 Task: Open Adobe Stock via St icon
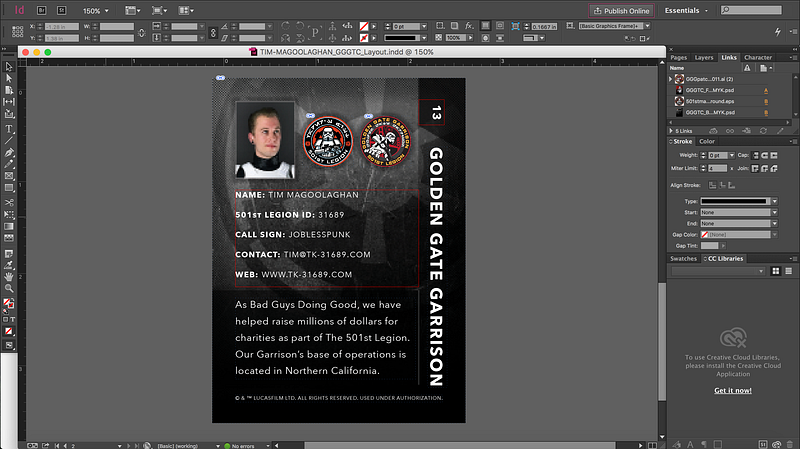click(61, 10)
